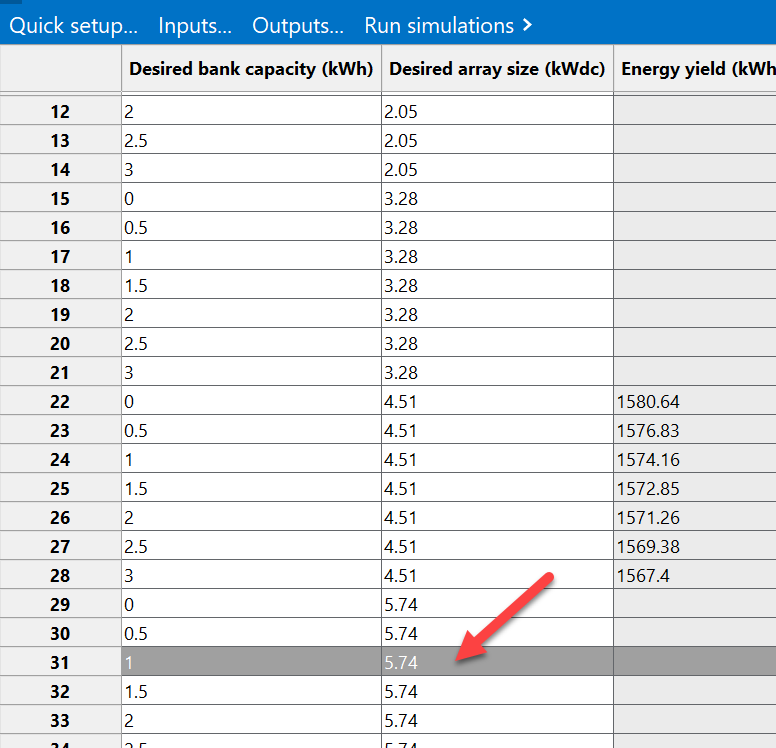776x748 pixels.
Task: Click the Energy yield column header
Action: click(x=695, y=69)
